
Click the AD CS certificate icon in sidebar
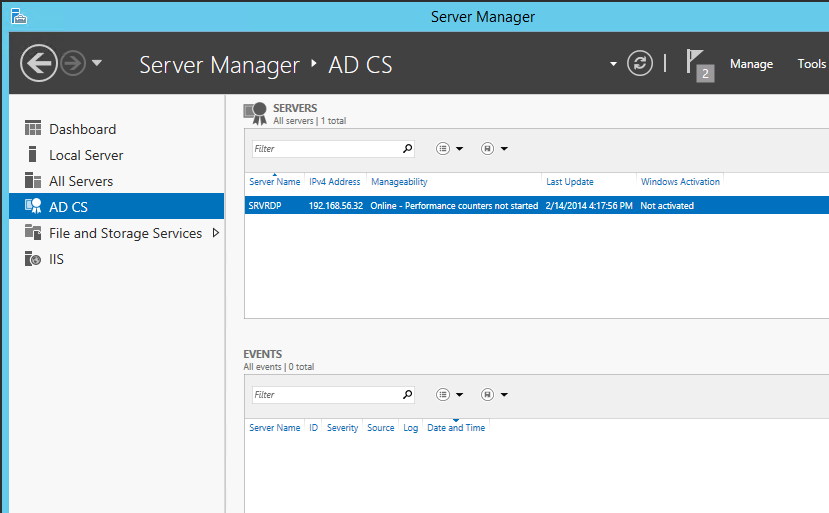coord(33,206)
